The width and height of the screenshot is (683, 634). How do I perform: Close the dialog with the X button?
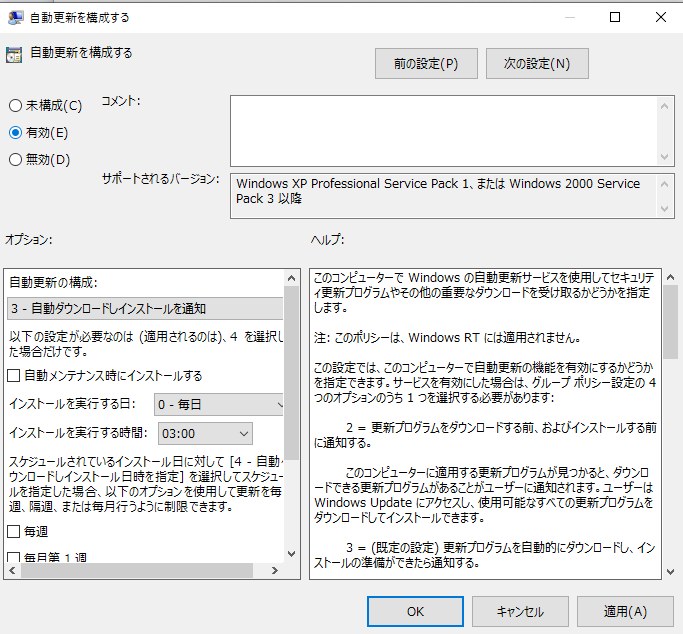(661, 17)
